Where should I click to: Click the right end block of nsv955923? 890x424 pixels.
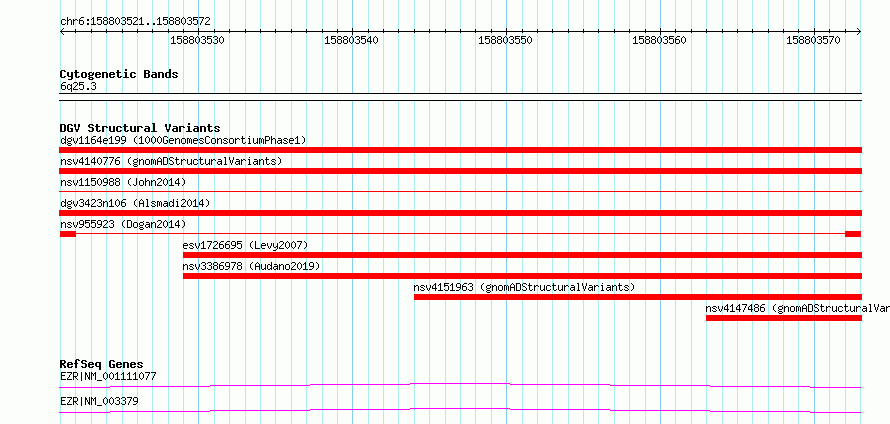pyautogui.click(x=853, y=234)
